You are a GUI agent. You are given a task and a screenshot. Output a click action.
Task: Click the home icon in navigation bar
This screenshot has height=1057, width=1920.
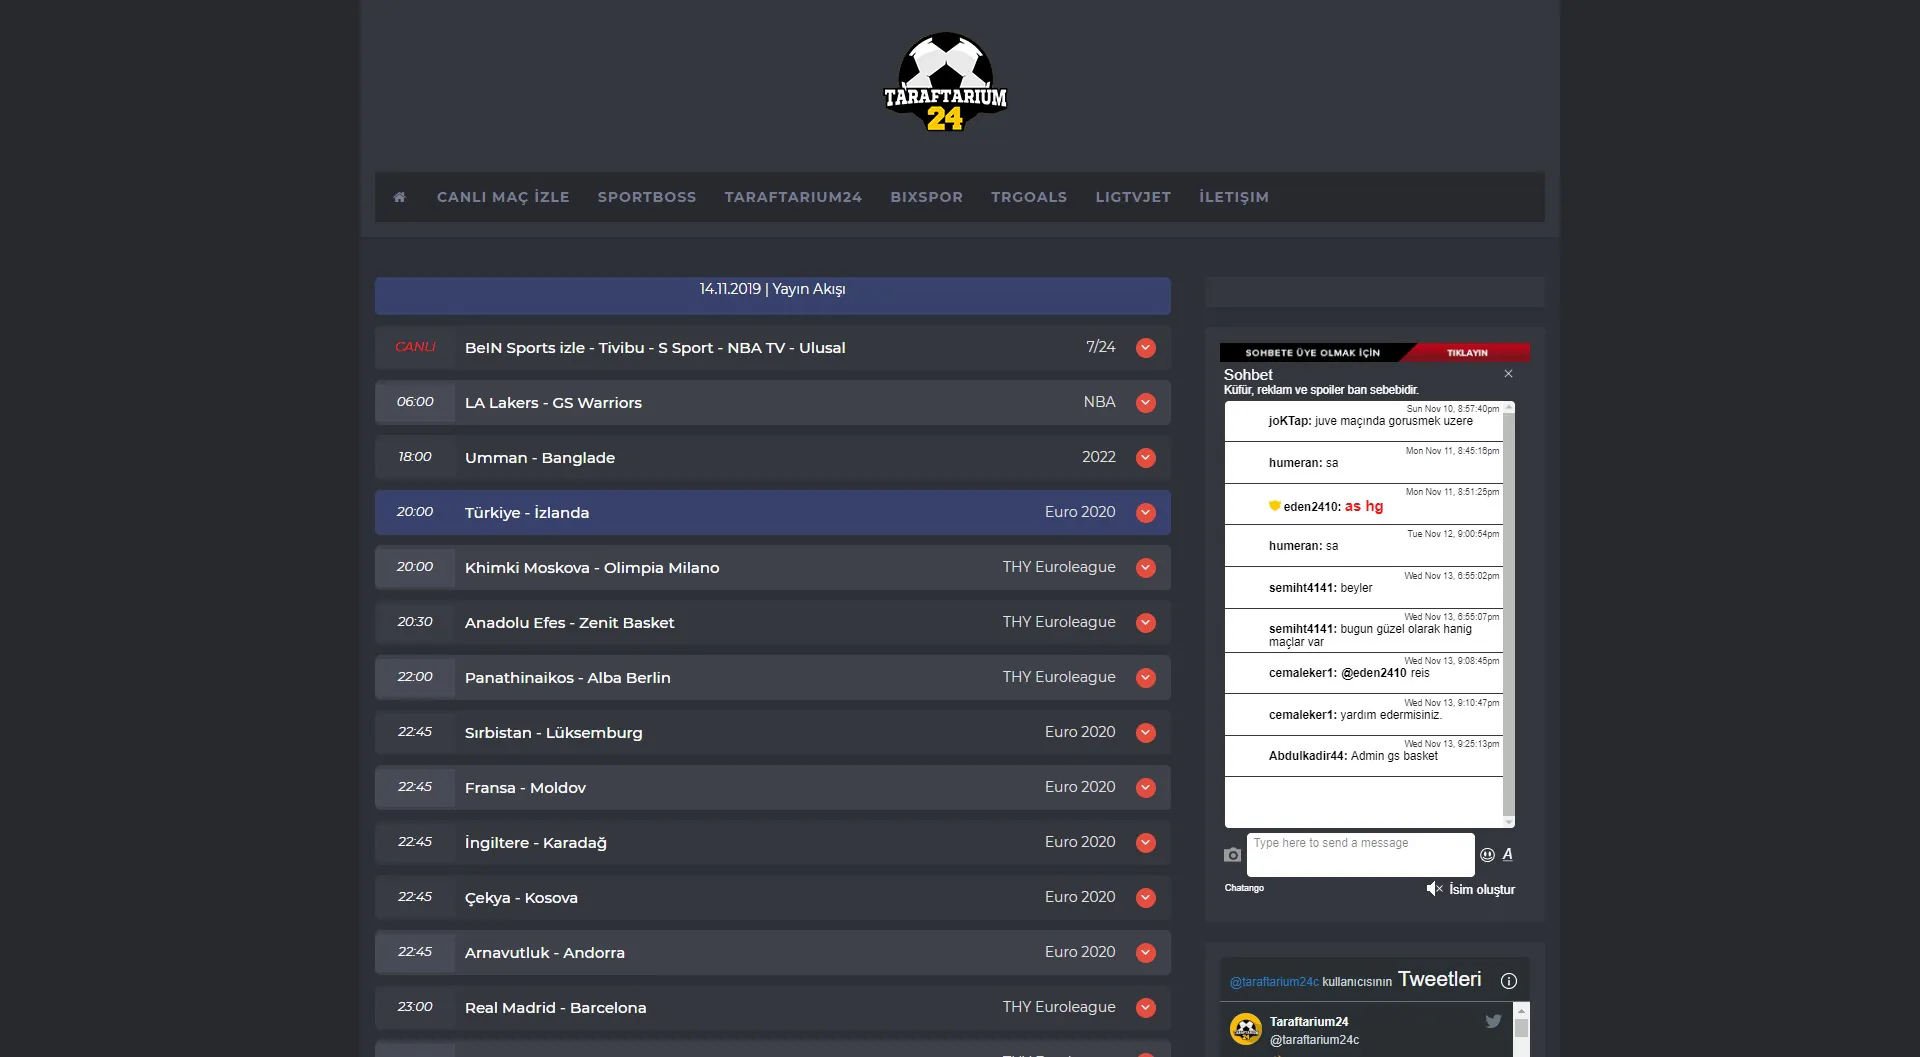tap(399, 197)
